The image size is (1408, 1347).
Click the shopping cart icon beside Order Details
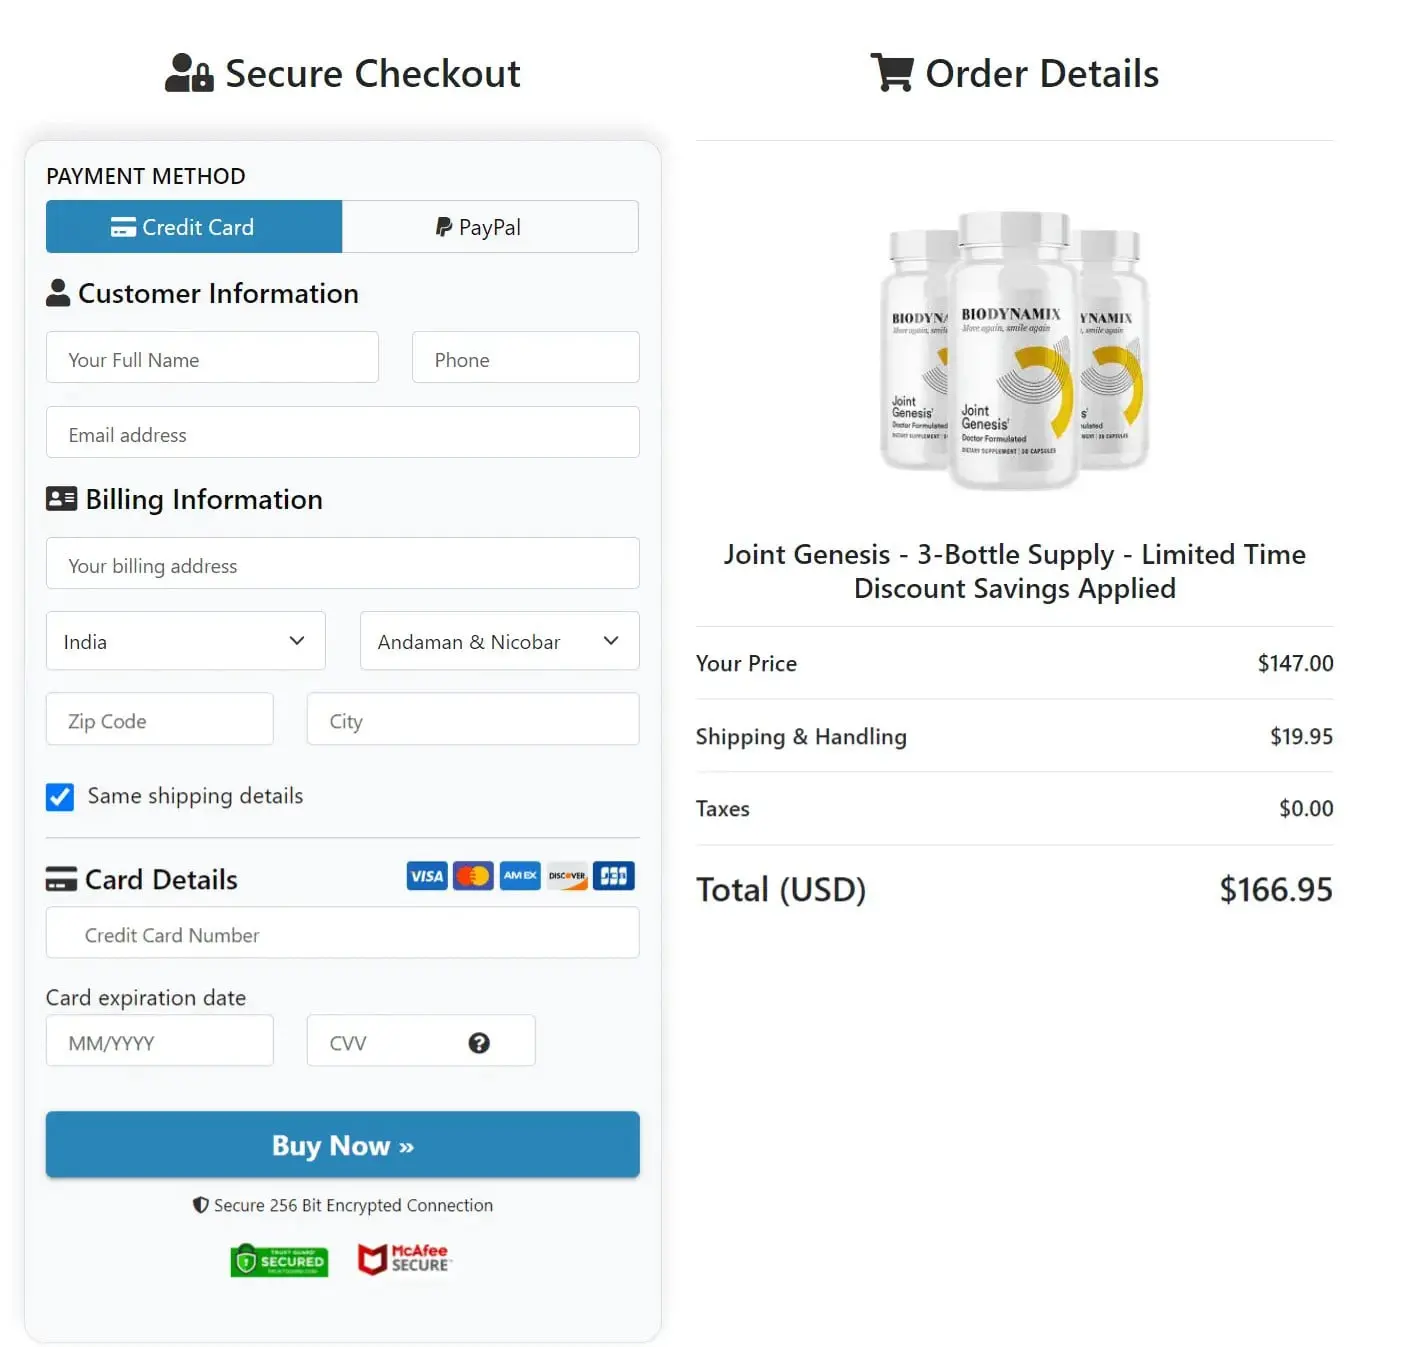(893, 71)
